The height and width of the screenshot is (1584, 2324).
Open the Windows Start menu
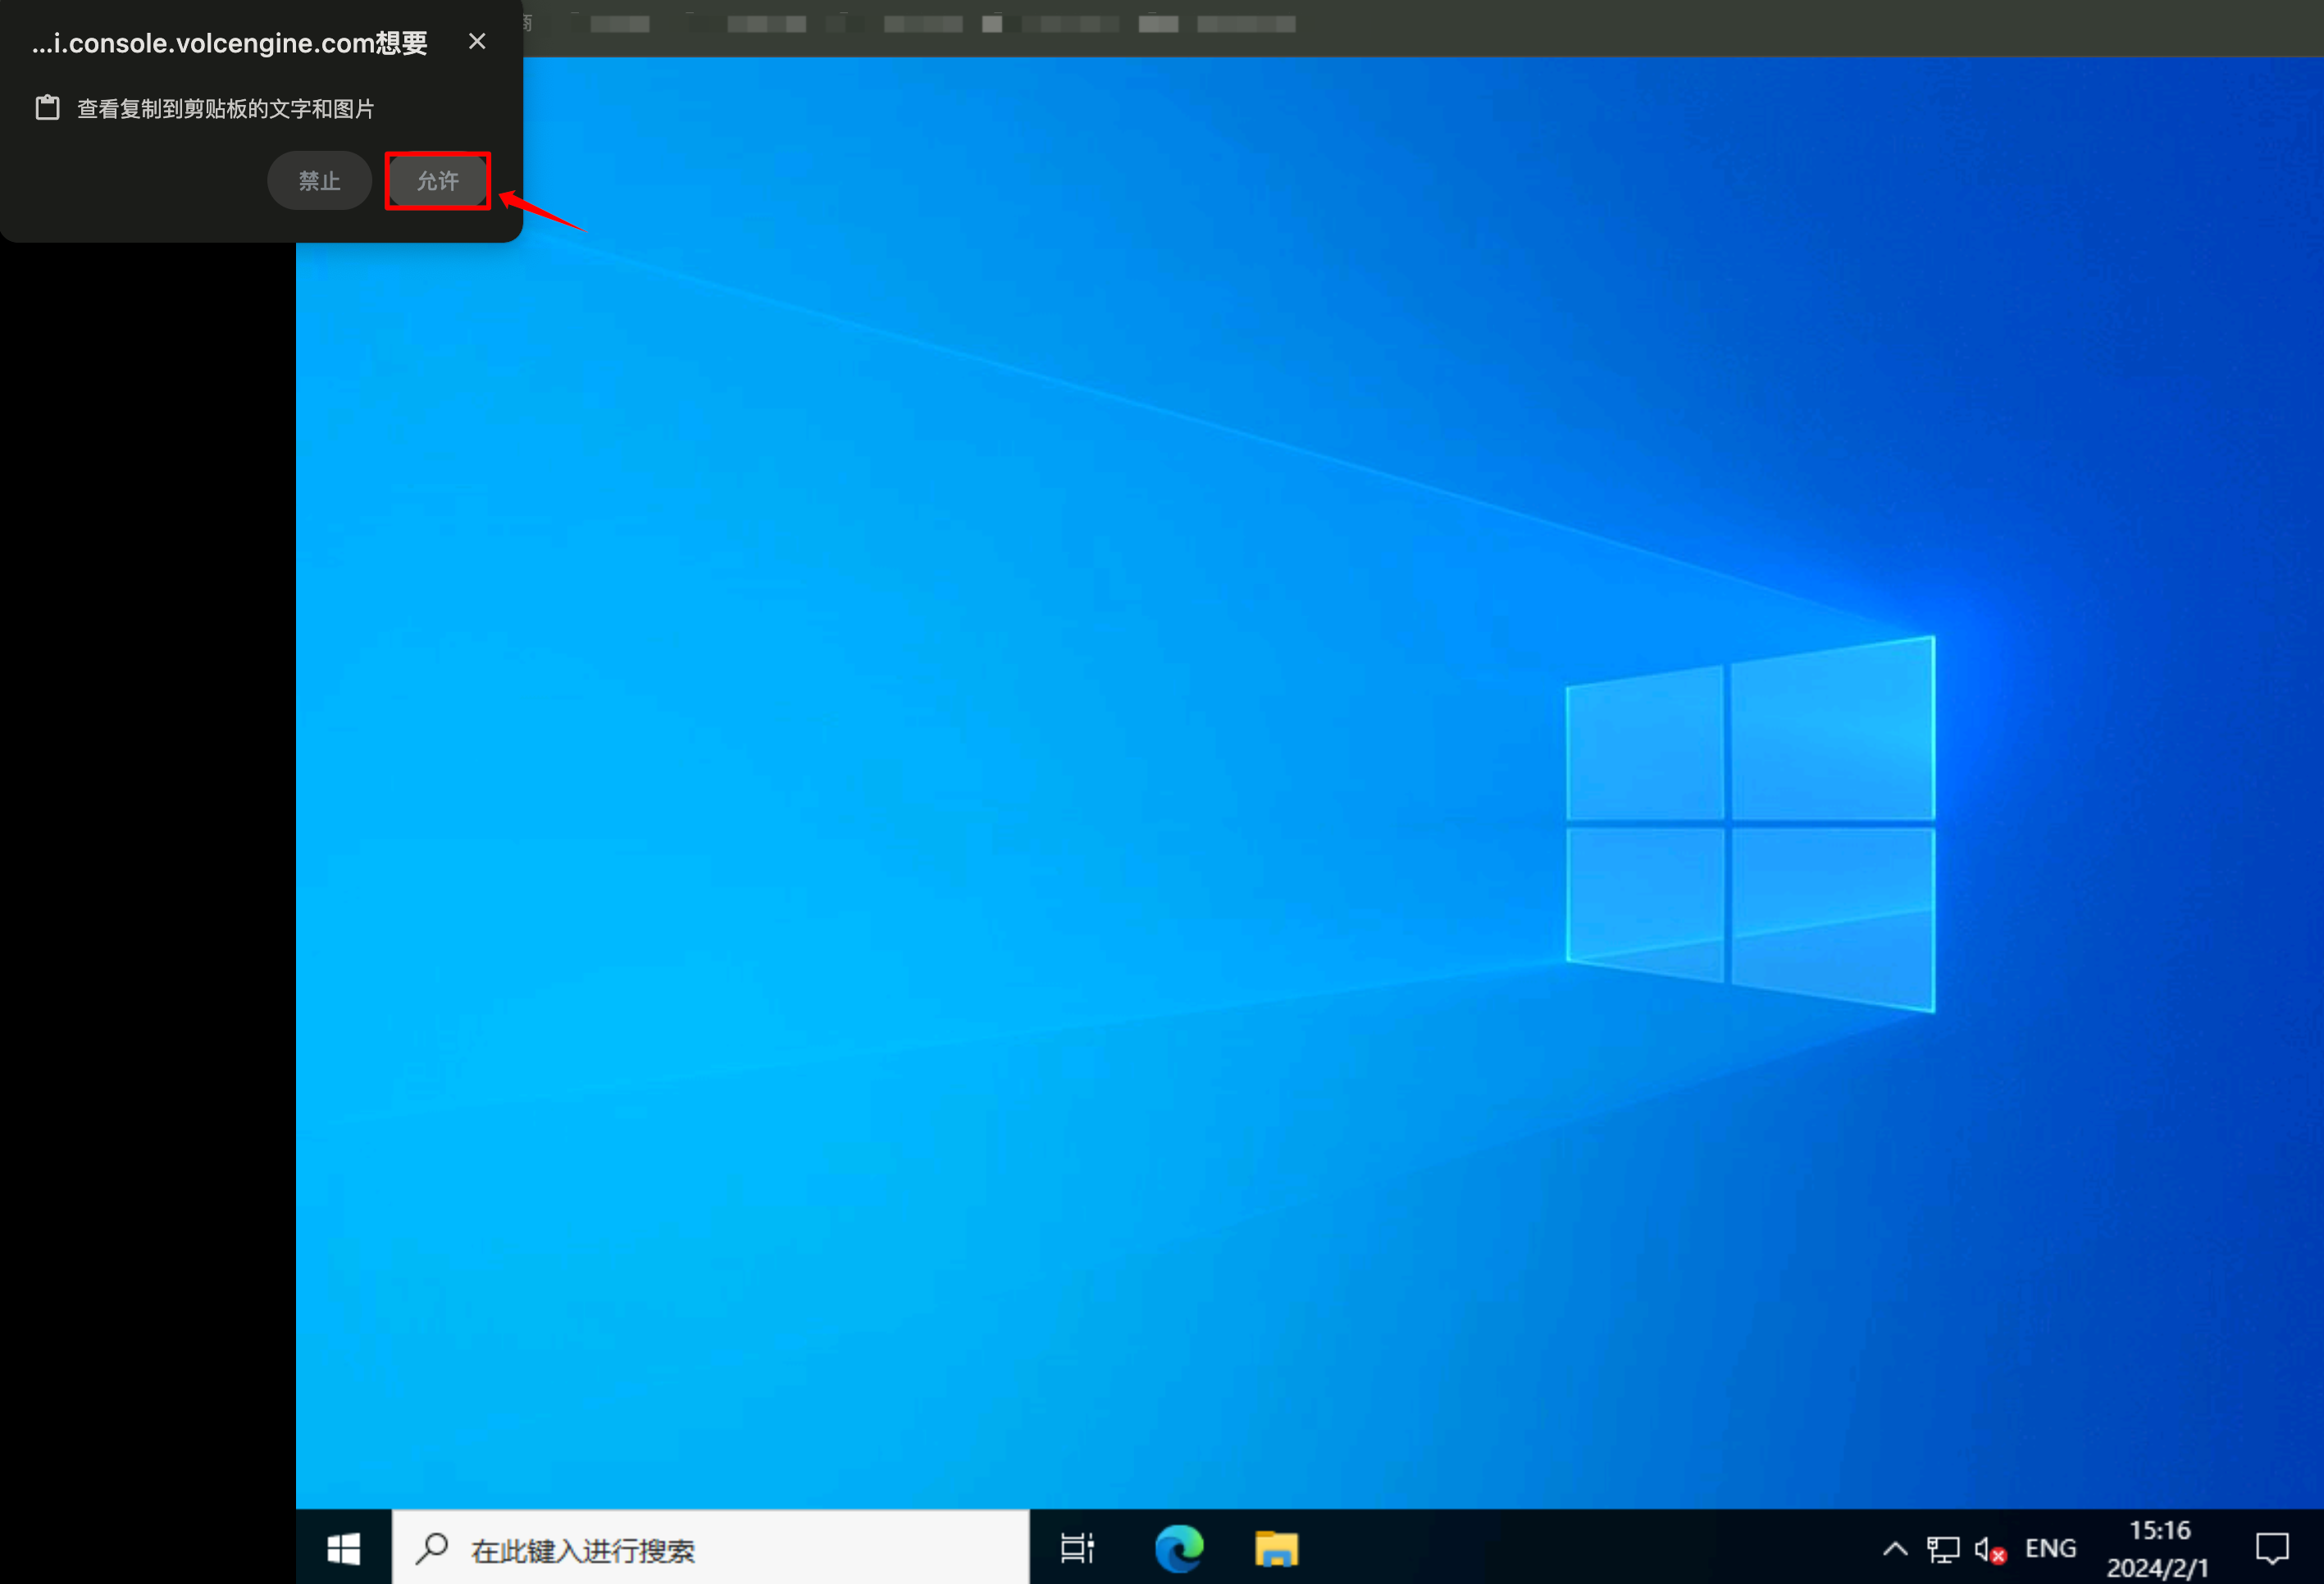click(x=343, y=1548)
